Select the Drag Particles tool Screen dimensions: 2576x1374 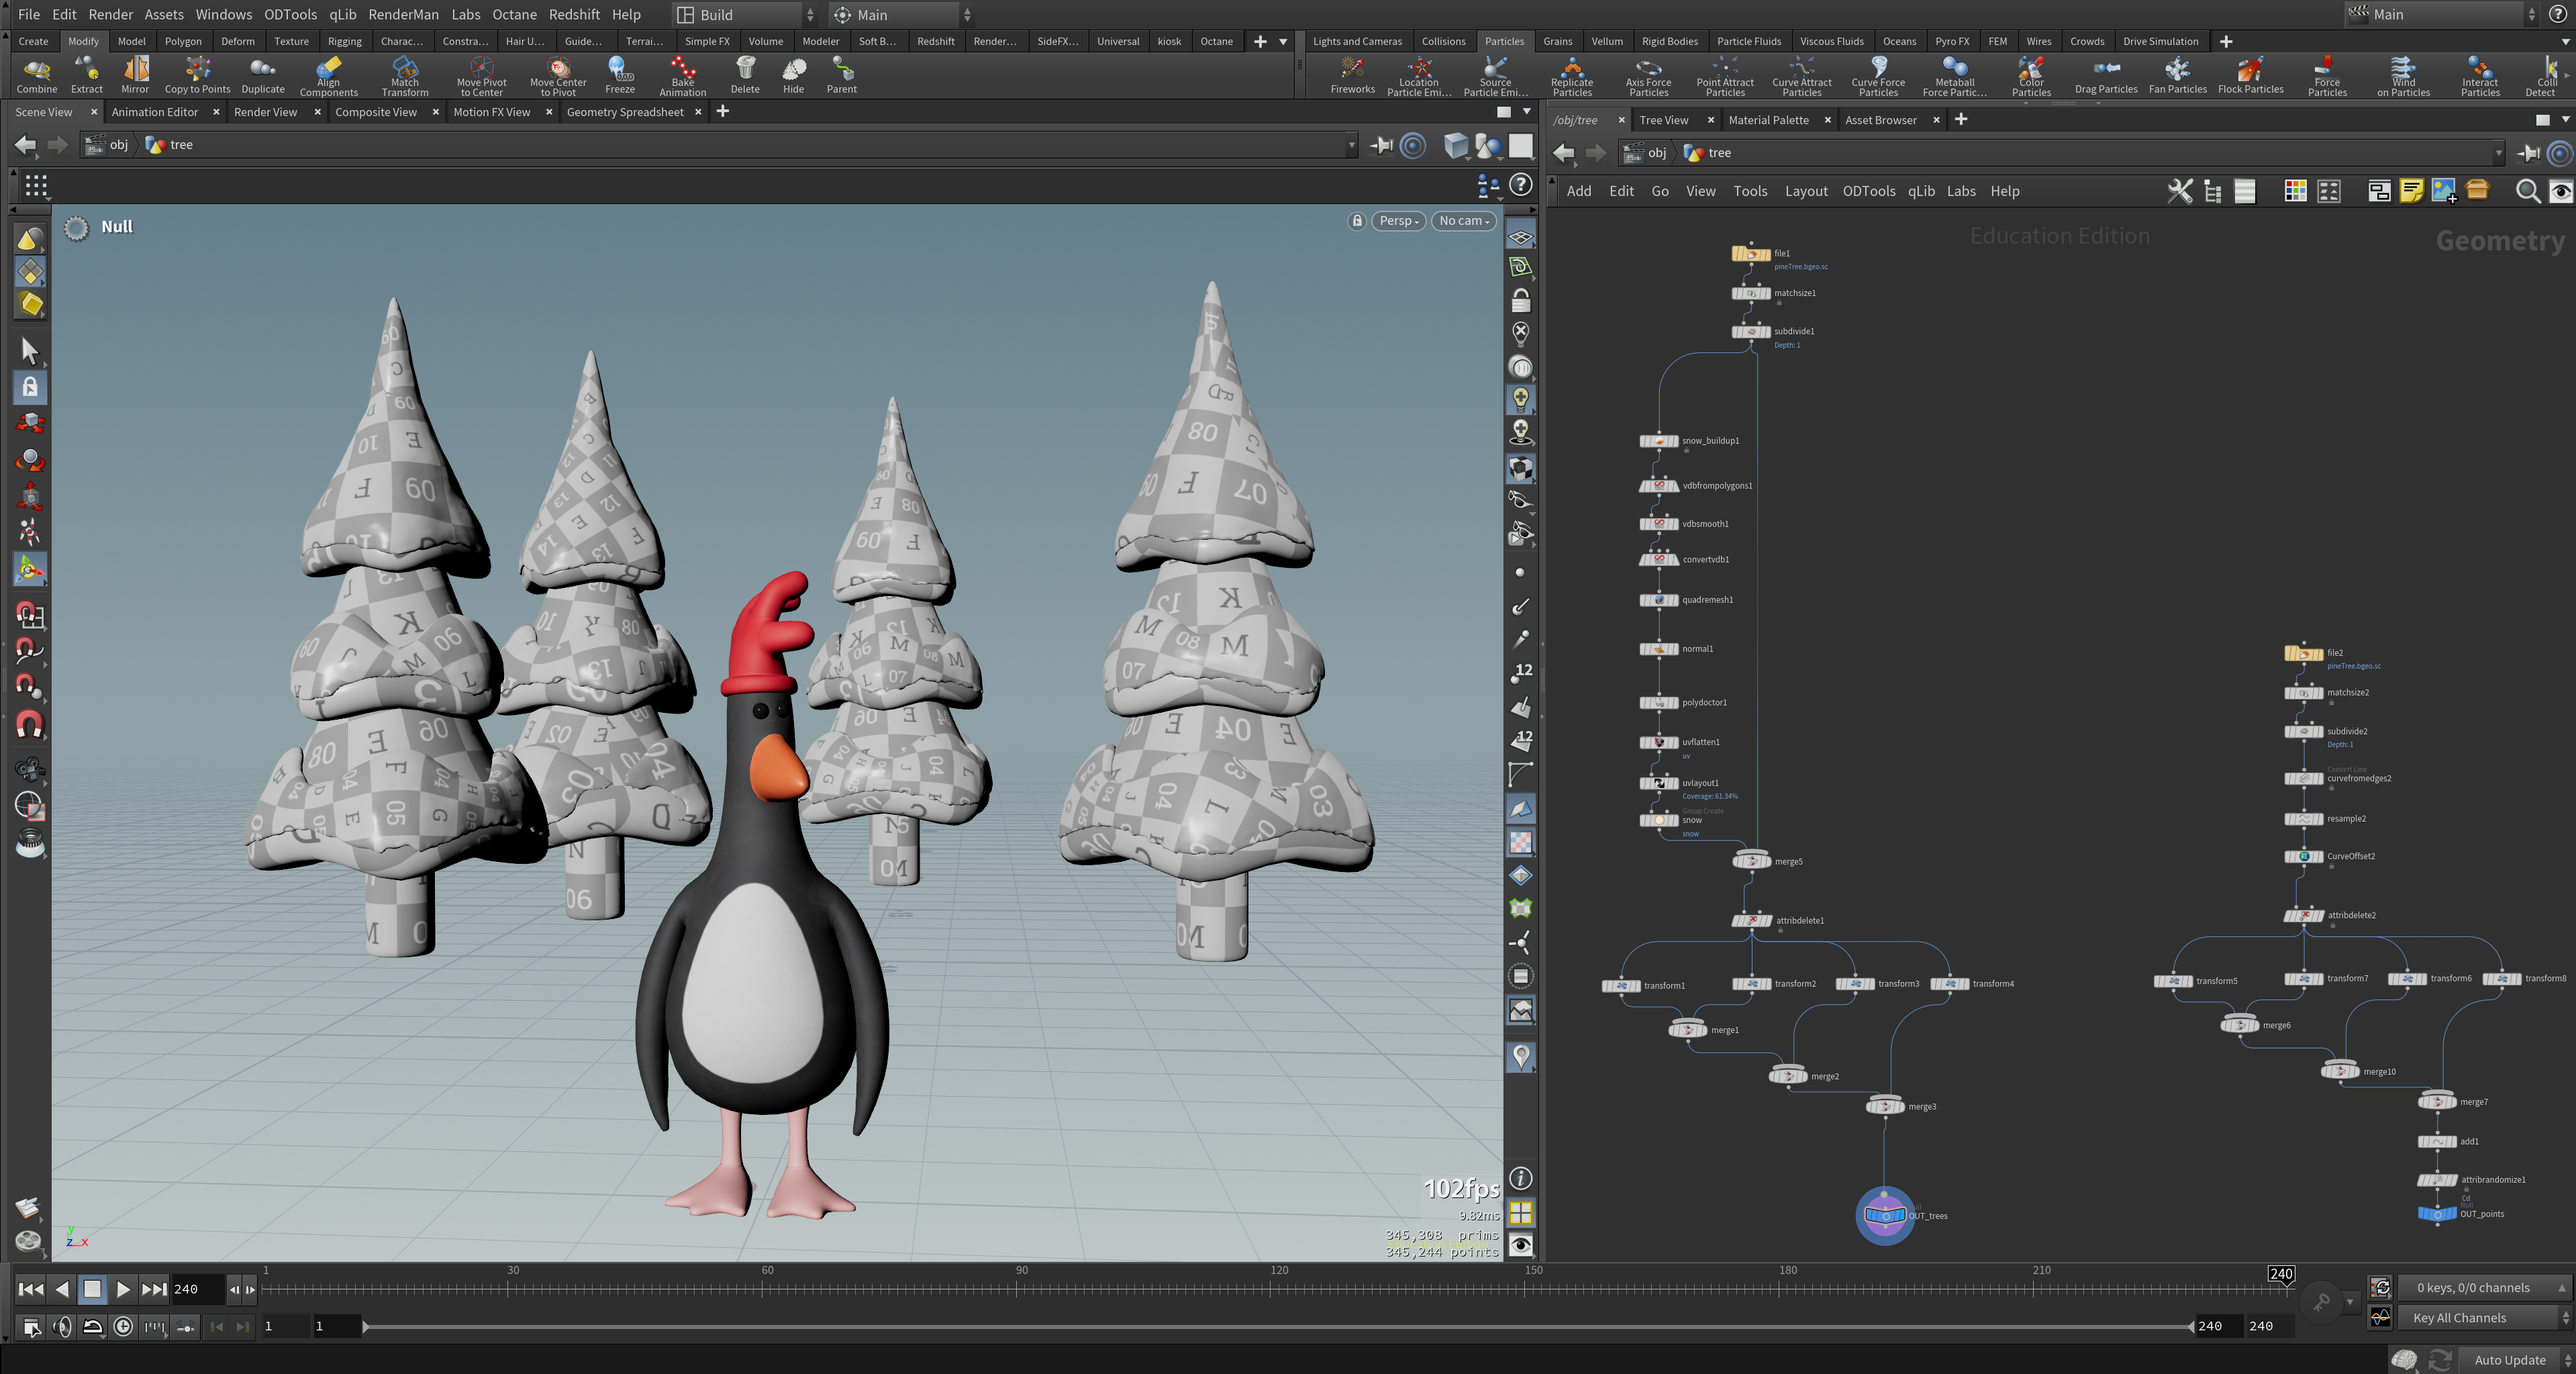[2106, 75]
